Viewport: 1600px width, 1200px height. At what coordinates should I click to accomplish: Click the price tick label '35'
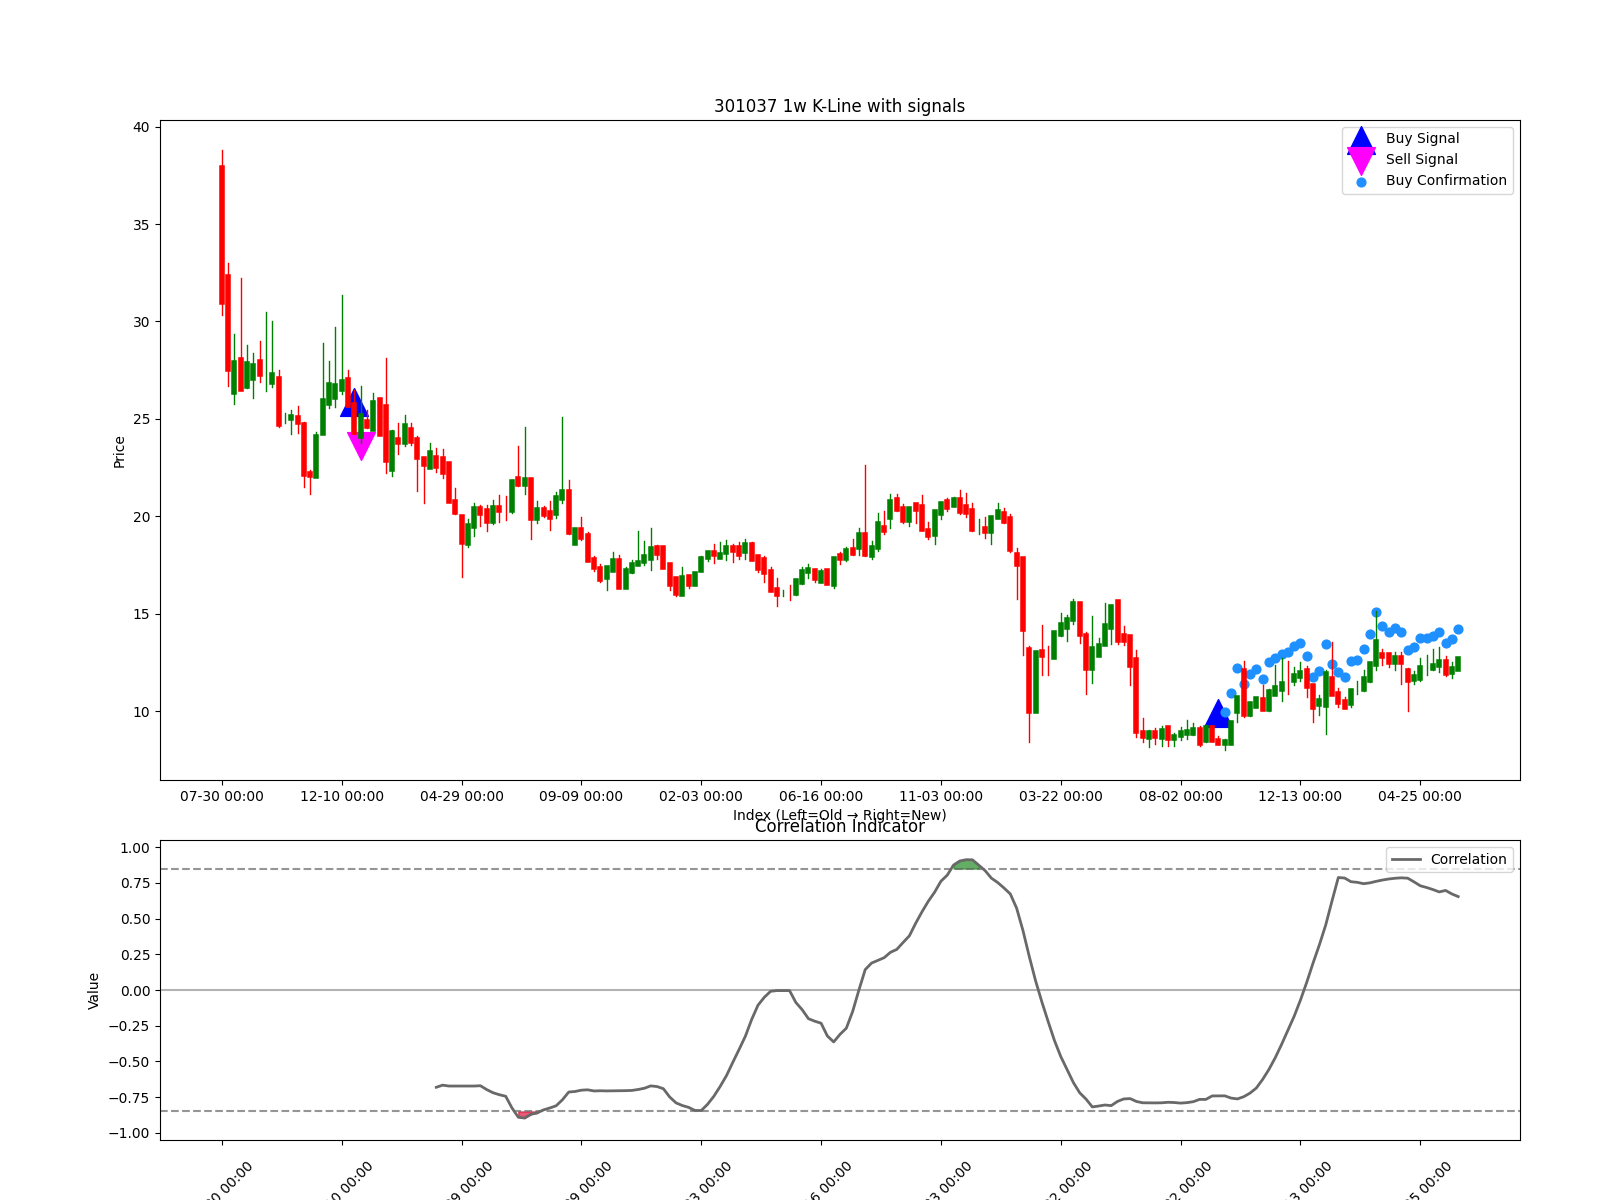(141, 225)
